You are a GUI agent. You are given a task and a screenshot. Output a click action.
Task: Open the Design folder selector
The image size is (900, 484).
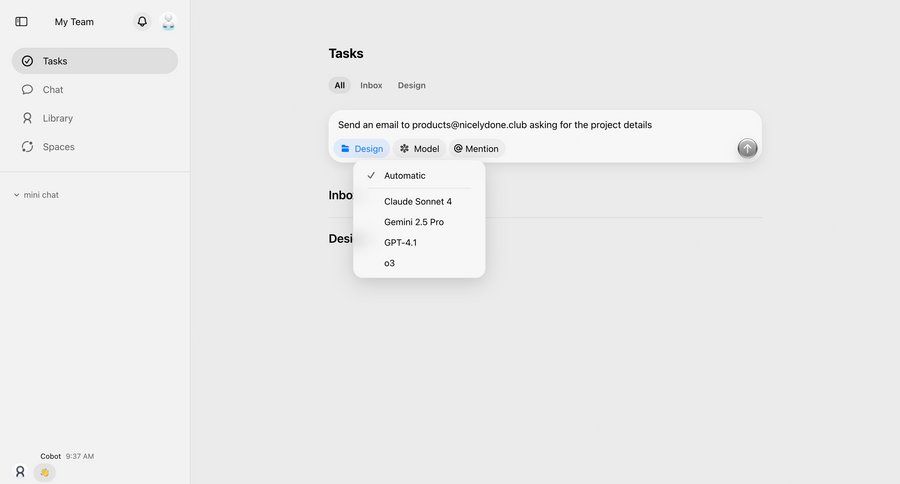click(x=362, y=149)
